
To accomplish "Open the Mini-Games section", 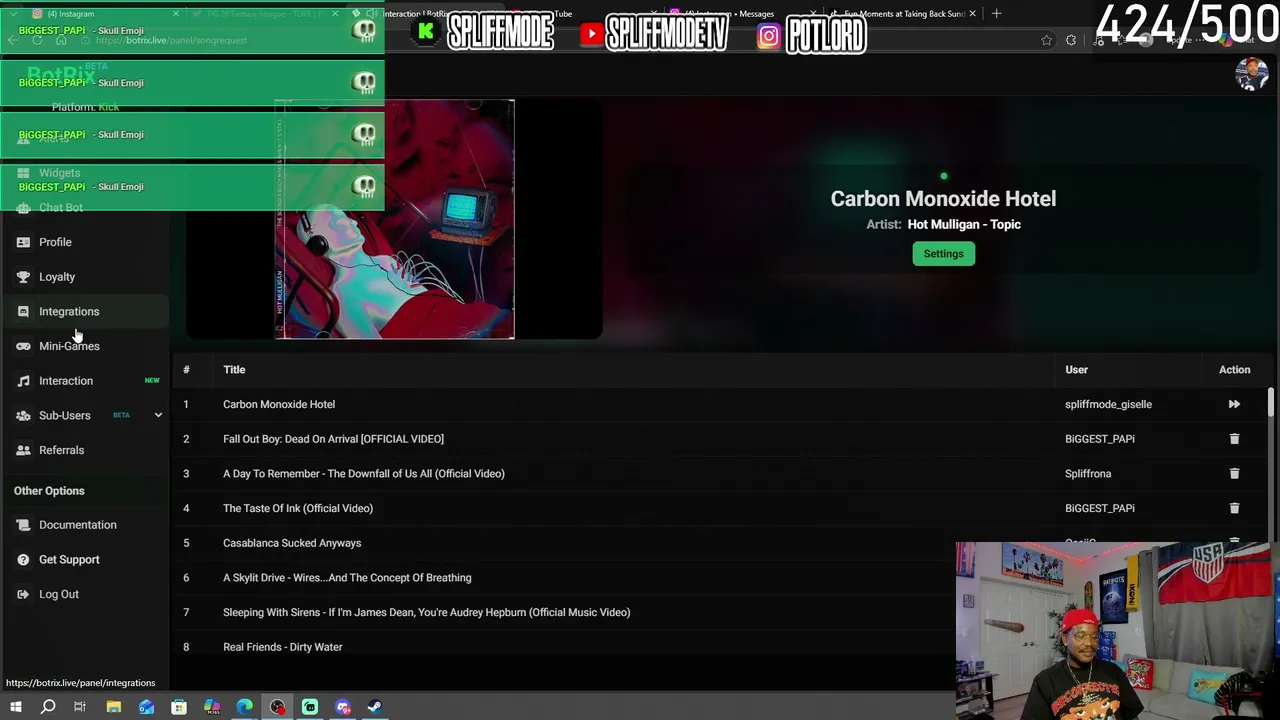I will coord(69,346).
